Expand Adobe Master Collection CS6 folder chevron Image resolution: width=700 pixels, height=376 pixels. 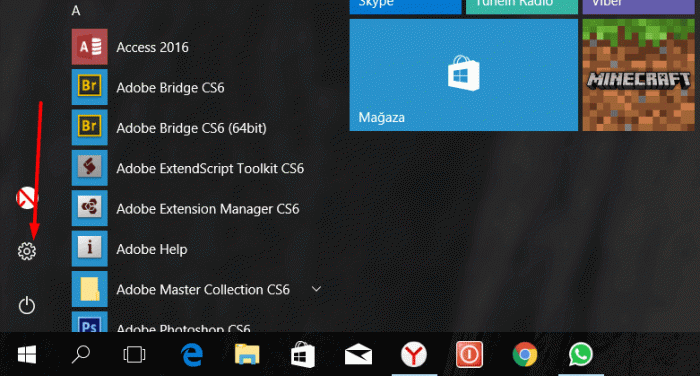(x=316, y=289)
